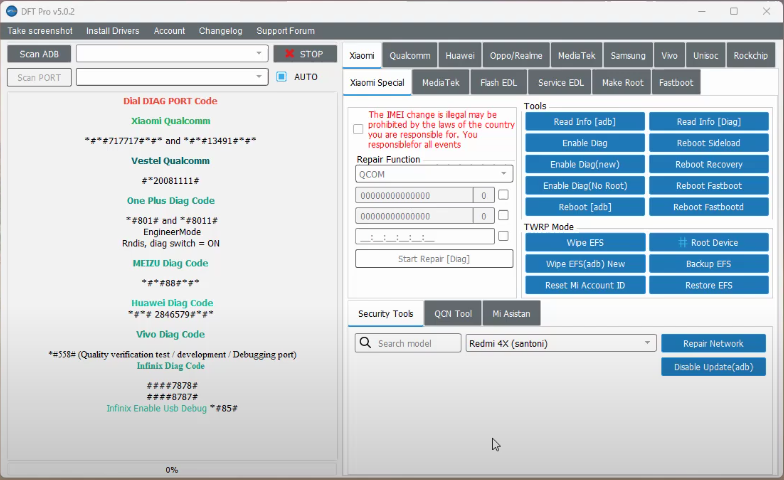Click the MAC address input field

(x=425, y=237)
